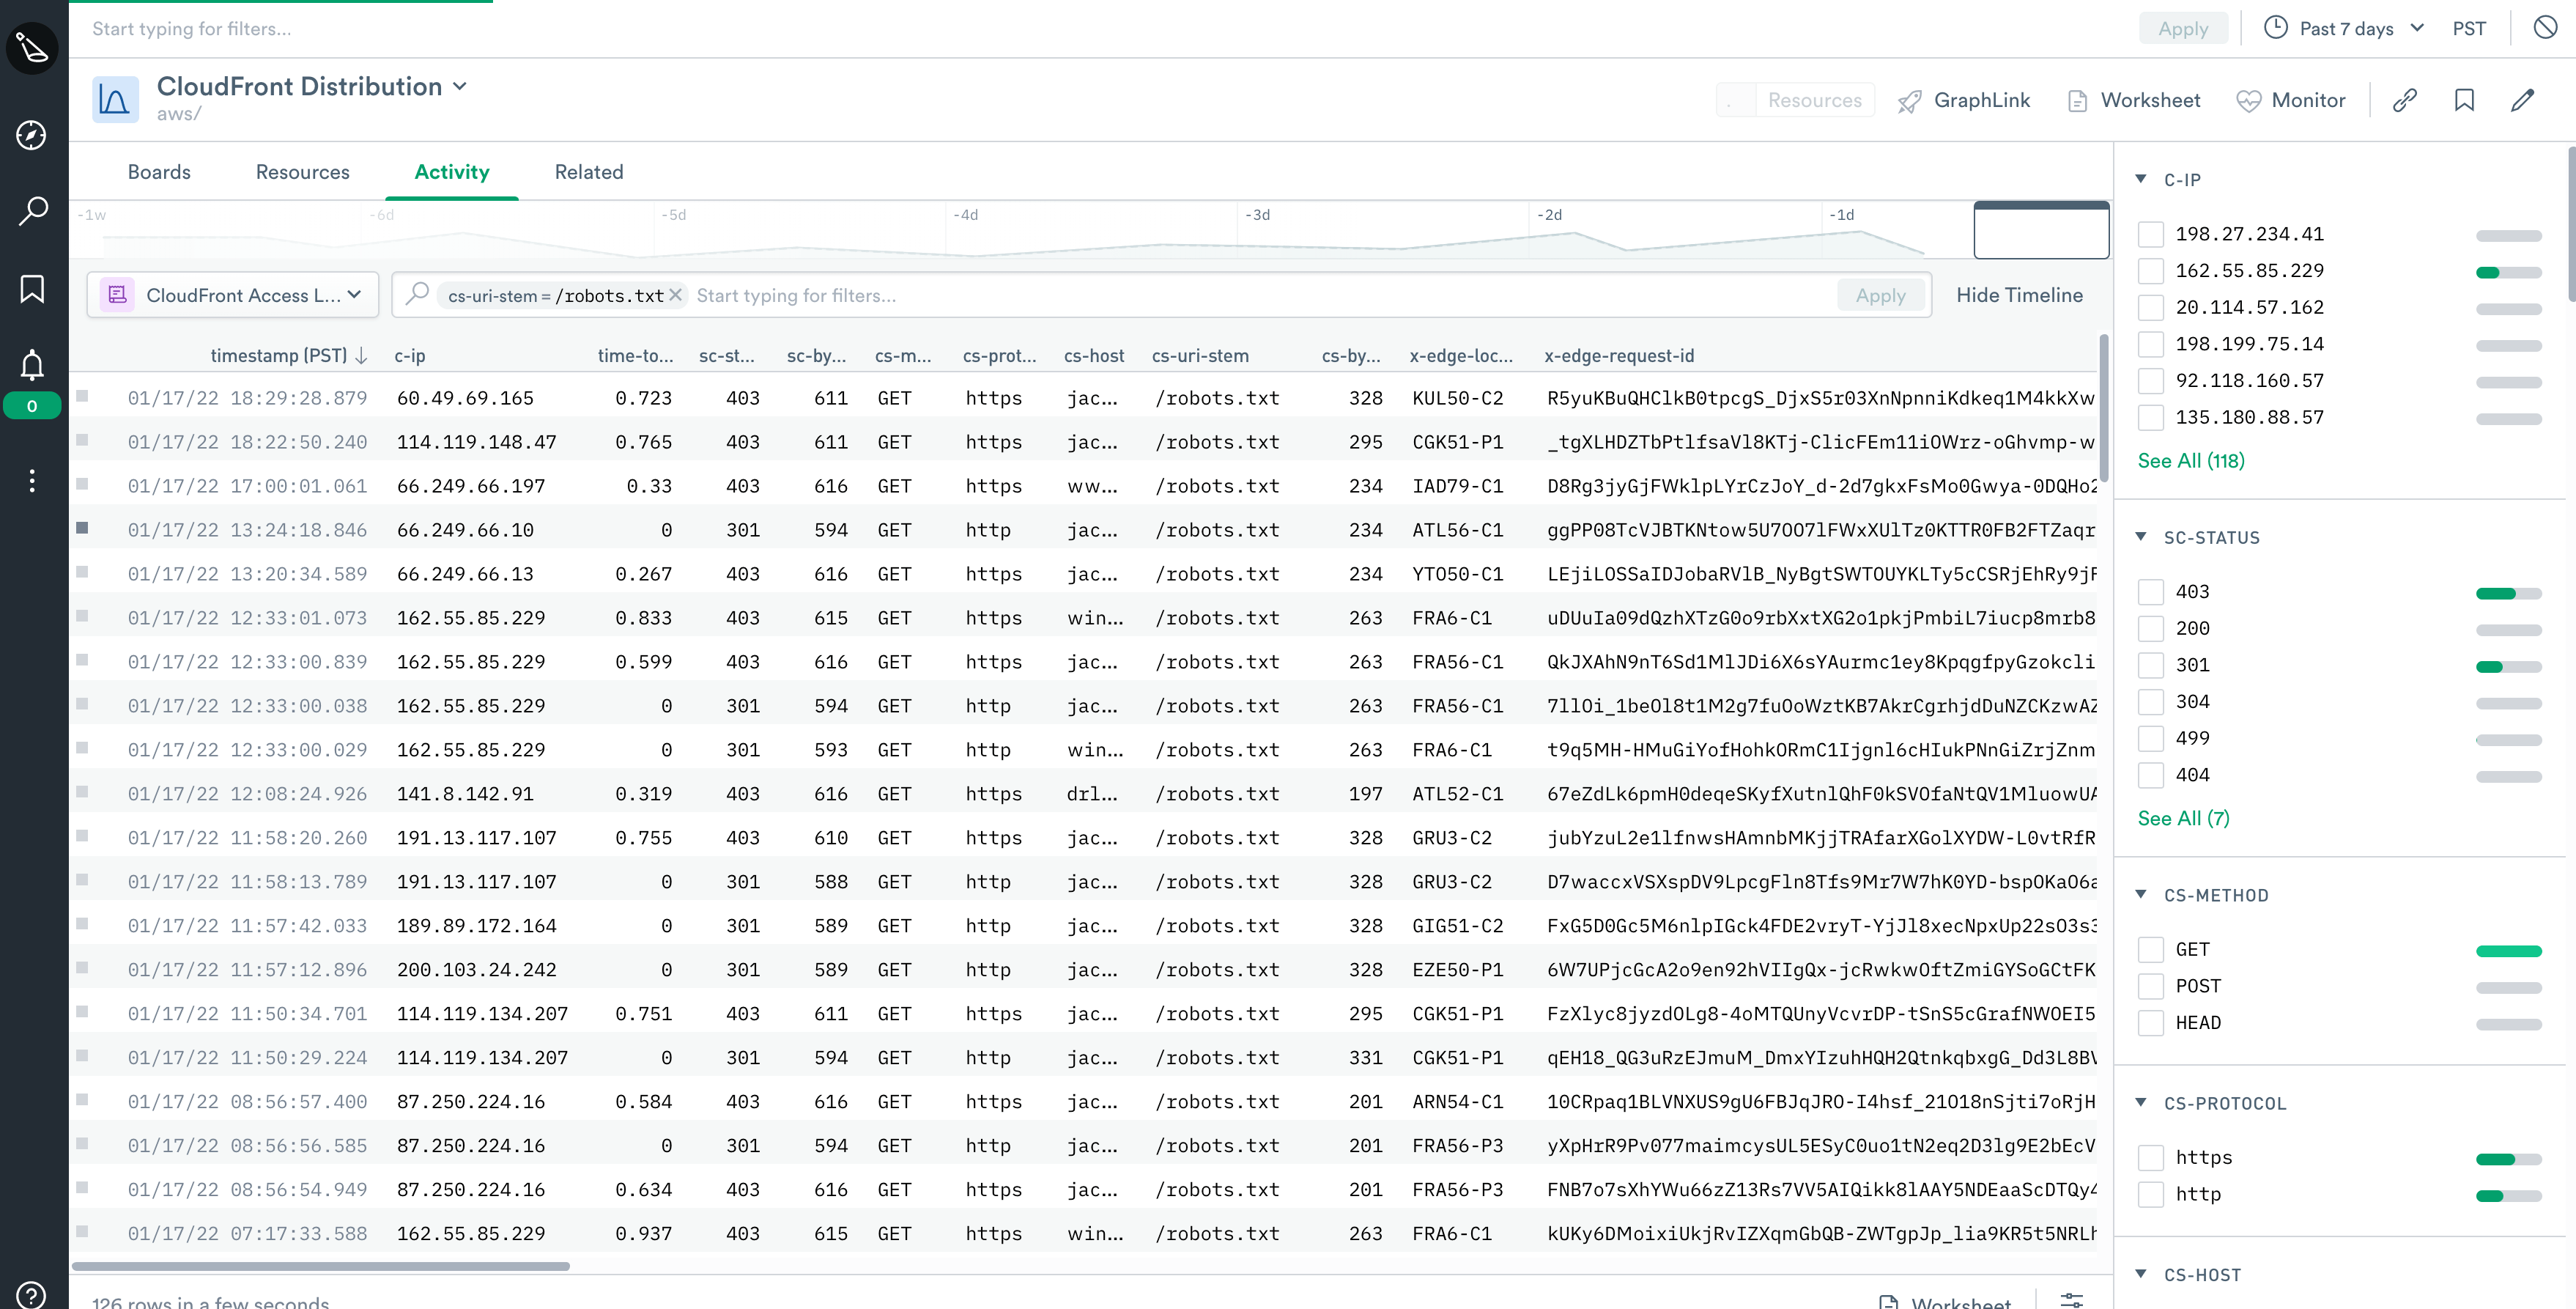Enable the https protocol filter
This screenshot has width=2576, height=1309.
pyautogui.click(x=2152, y=1157)
